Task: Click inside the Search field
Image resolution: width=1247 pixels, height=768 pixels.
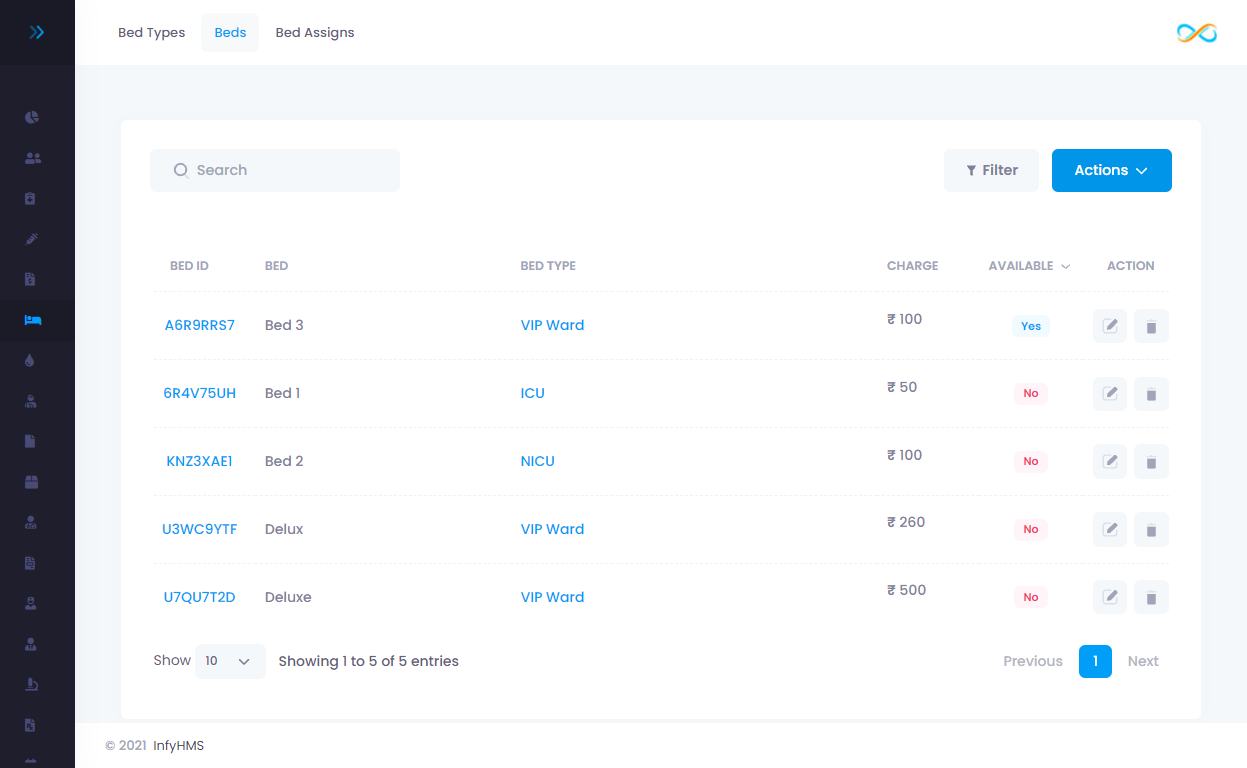Action: tap(275, 170)
